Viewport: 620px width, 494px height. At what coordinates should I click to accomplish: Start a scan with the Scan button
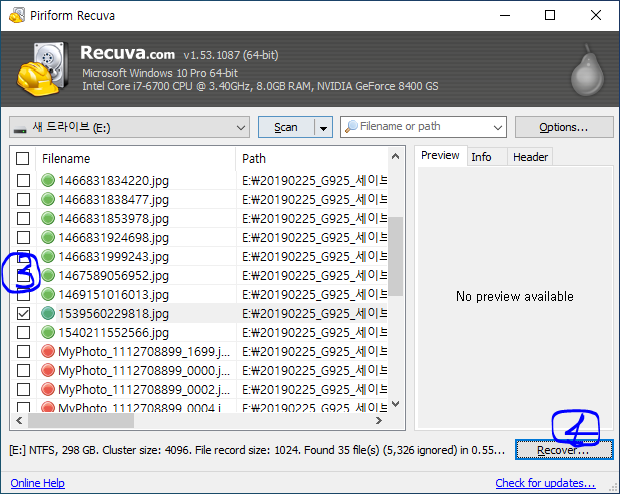[286, 127]
